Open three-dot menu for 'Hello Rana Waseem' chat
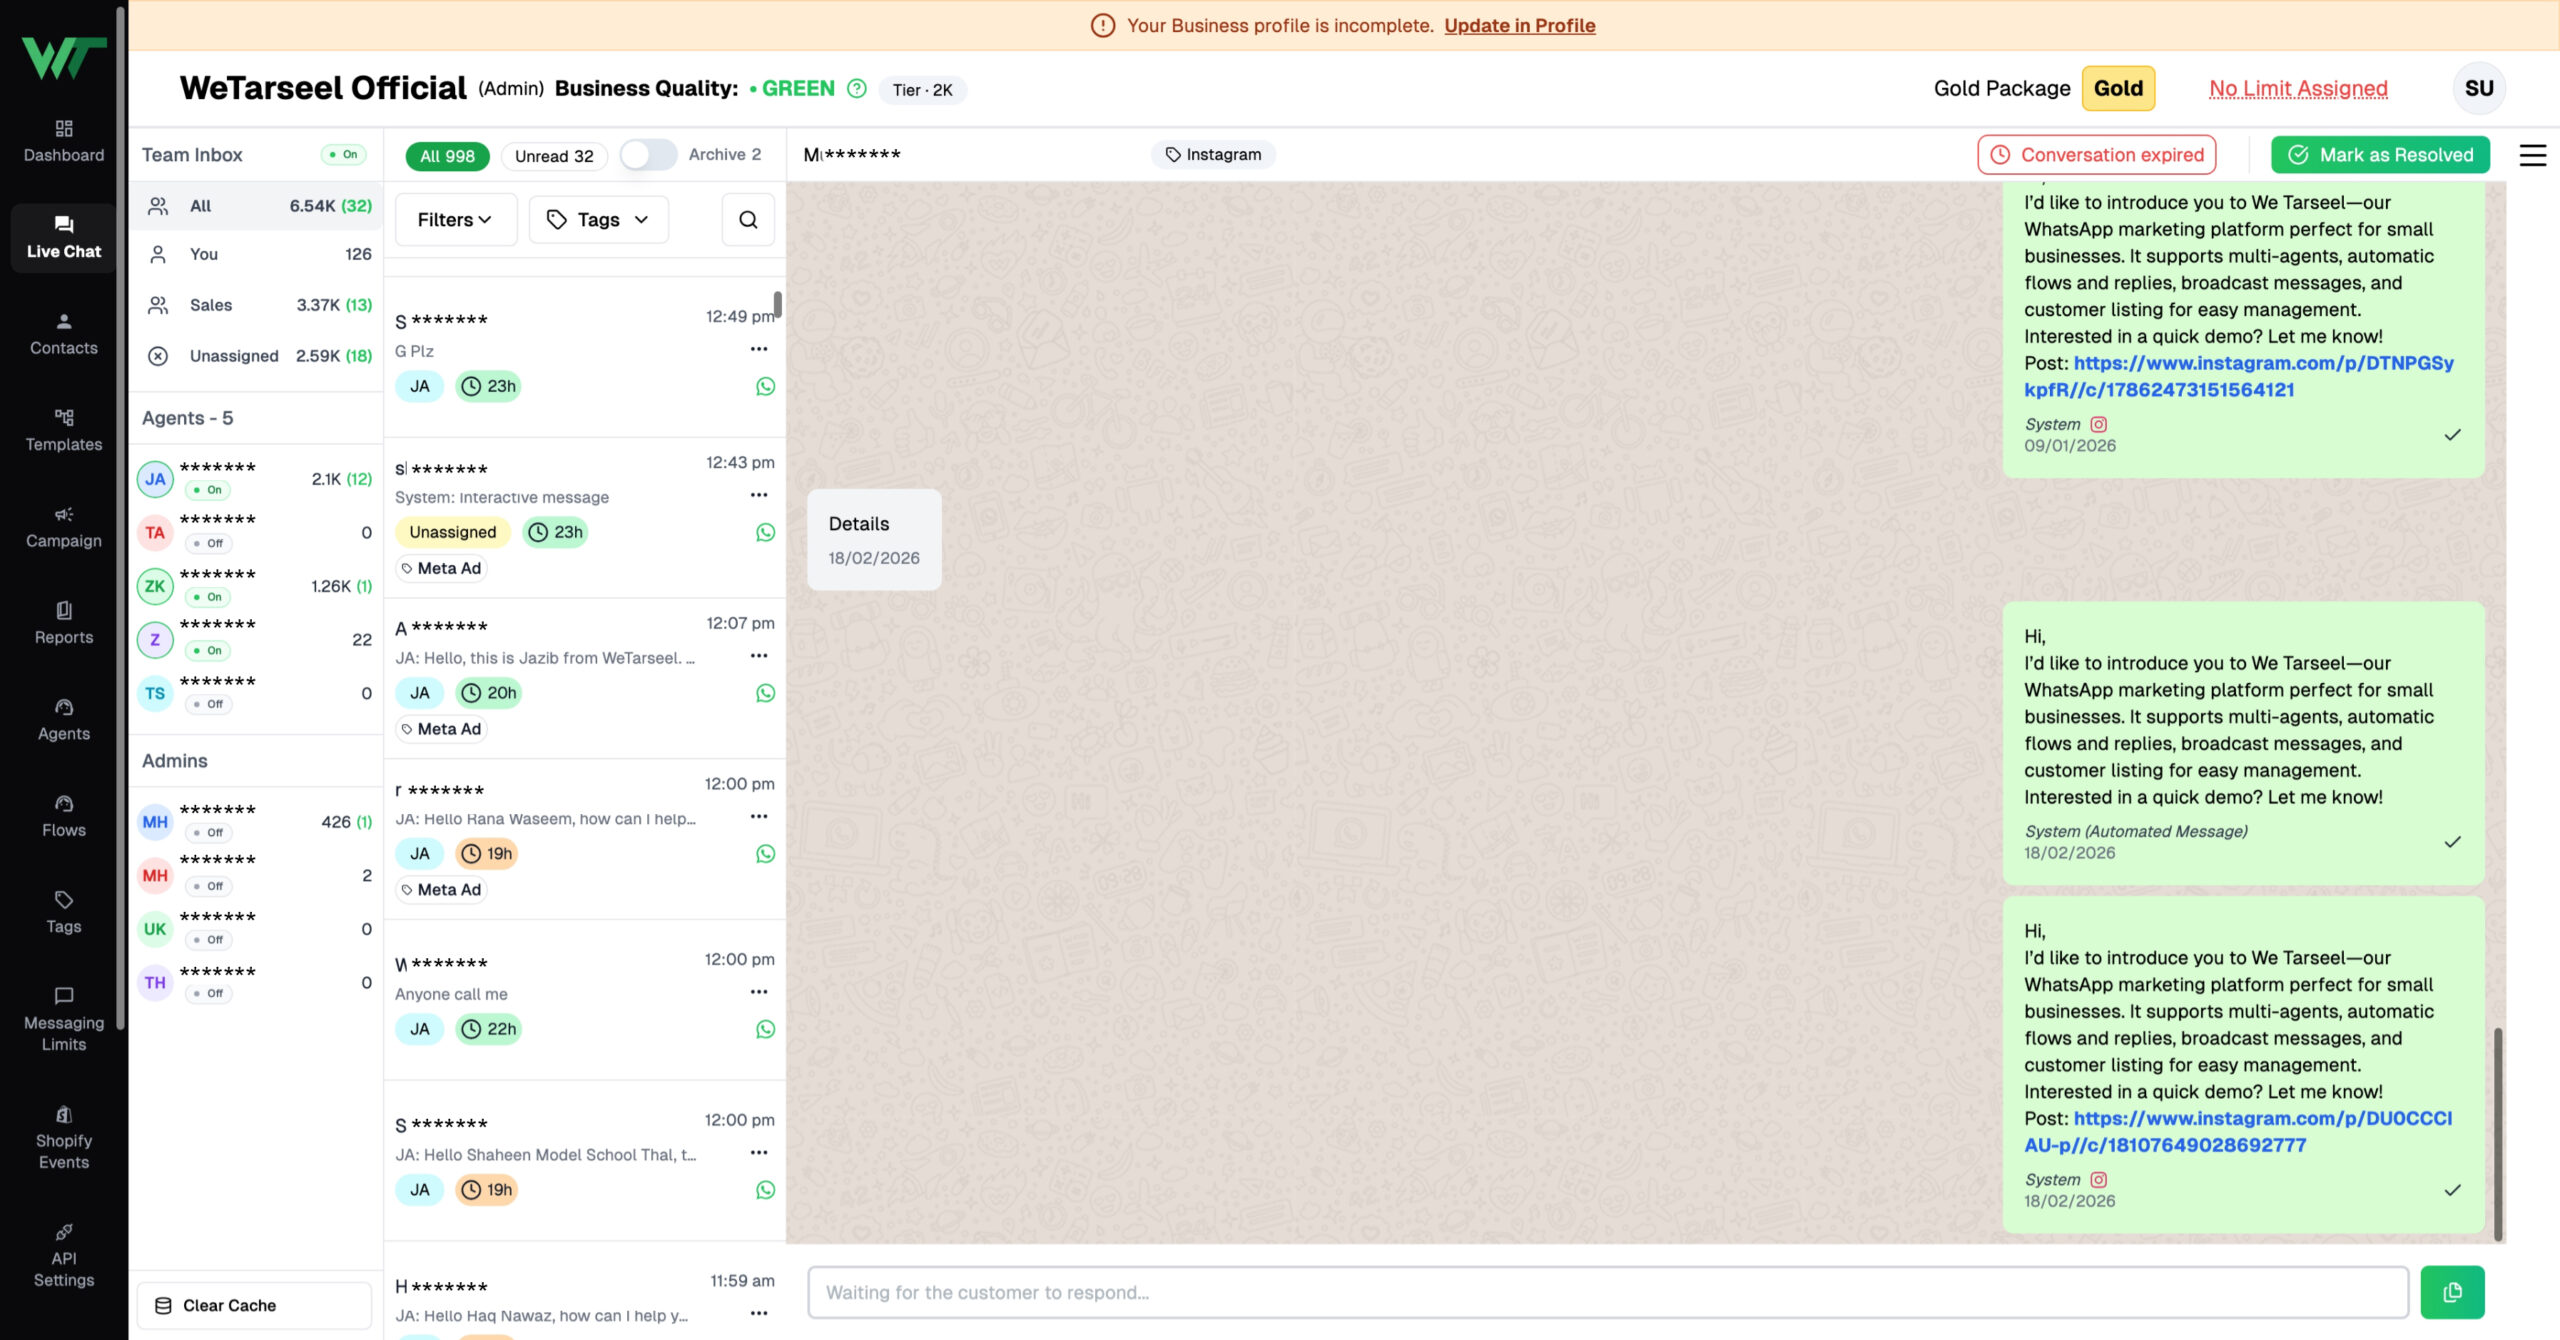2560x1340 pixels. coord(759,817)
